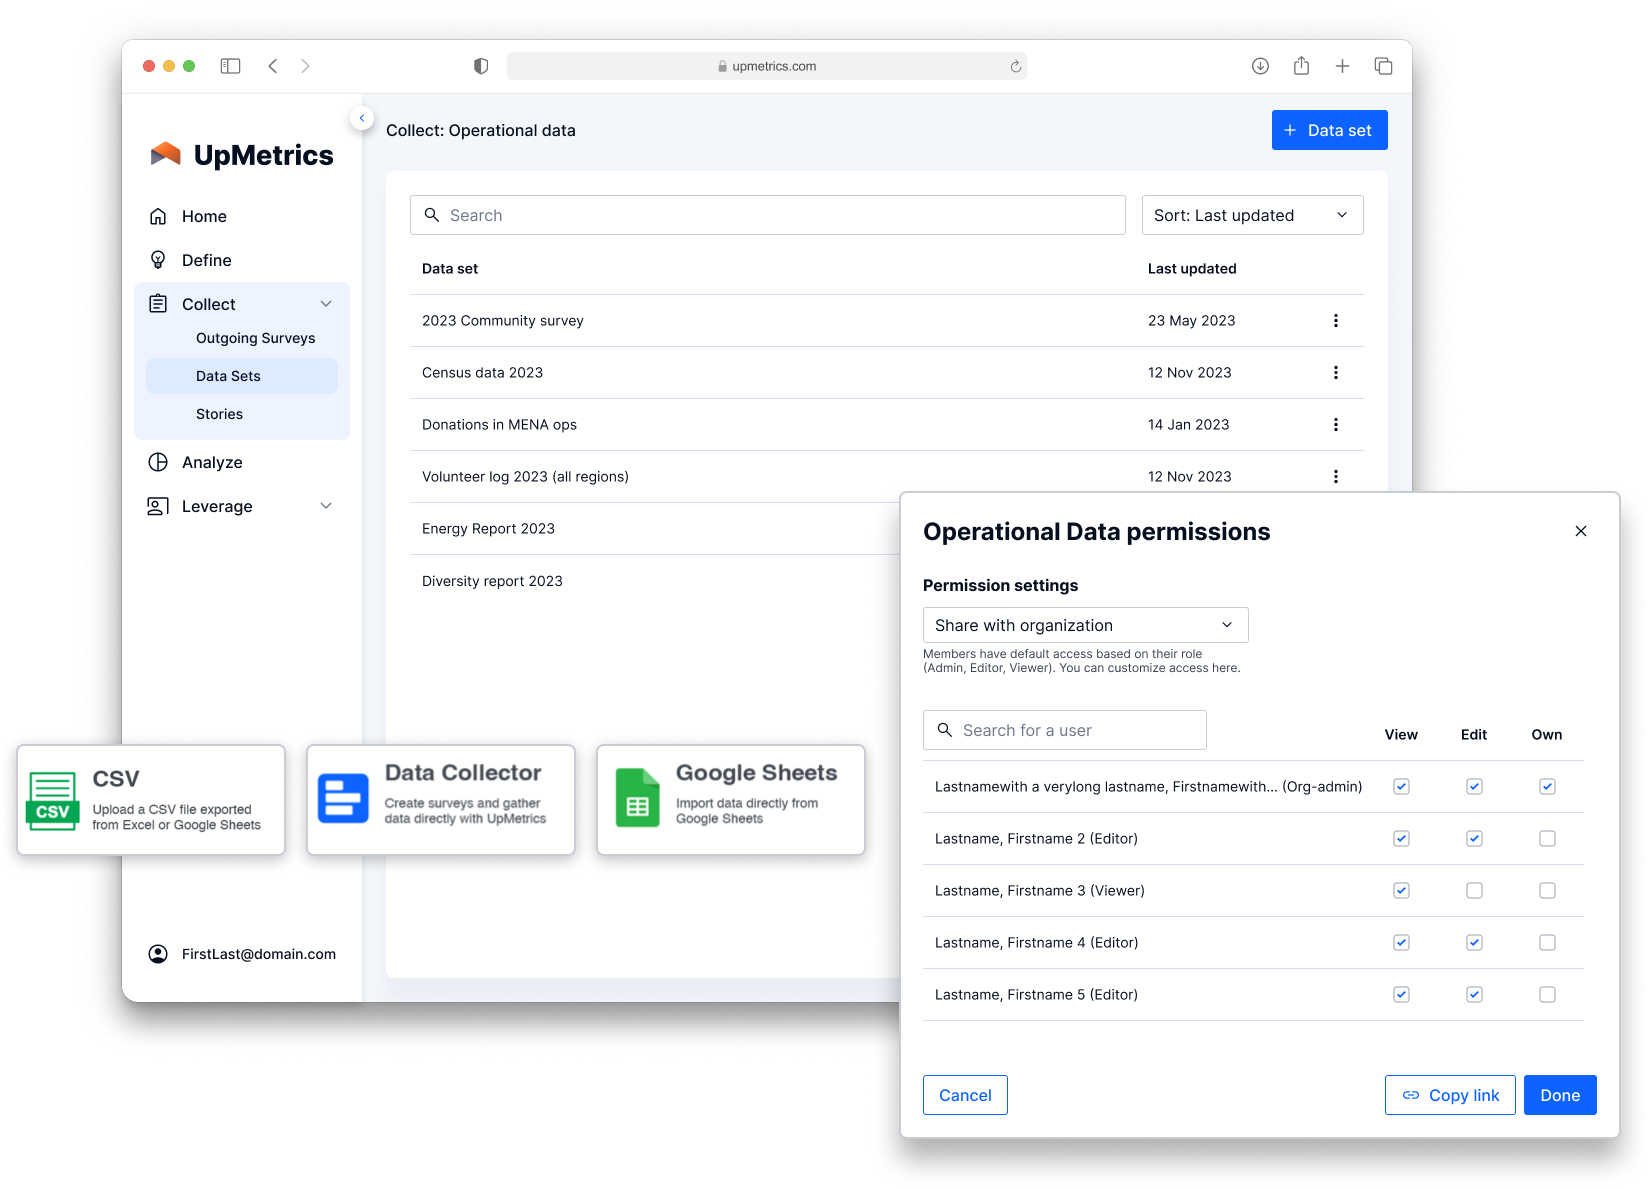Screen dimensions: 1651x1189
Task: Uncheck View permission for Firstname 5 (Editor)
Action: [x=1401, y=995]
